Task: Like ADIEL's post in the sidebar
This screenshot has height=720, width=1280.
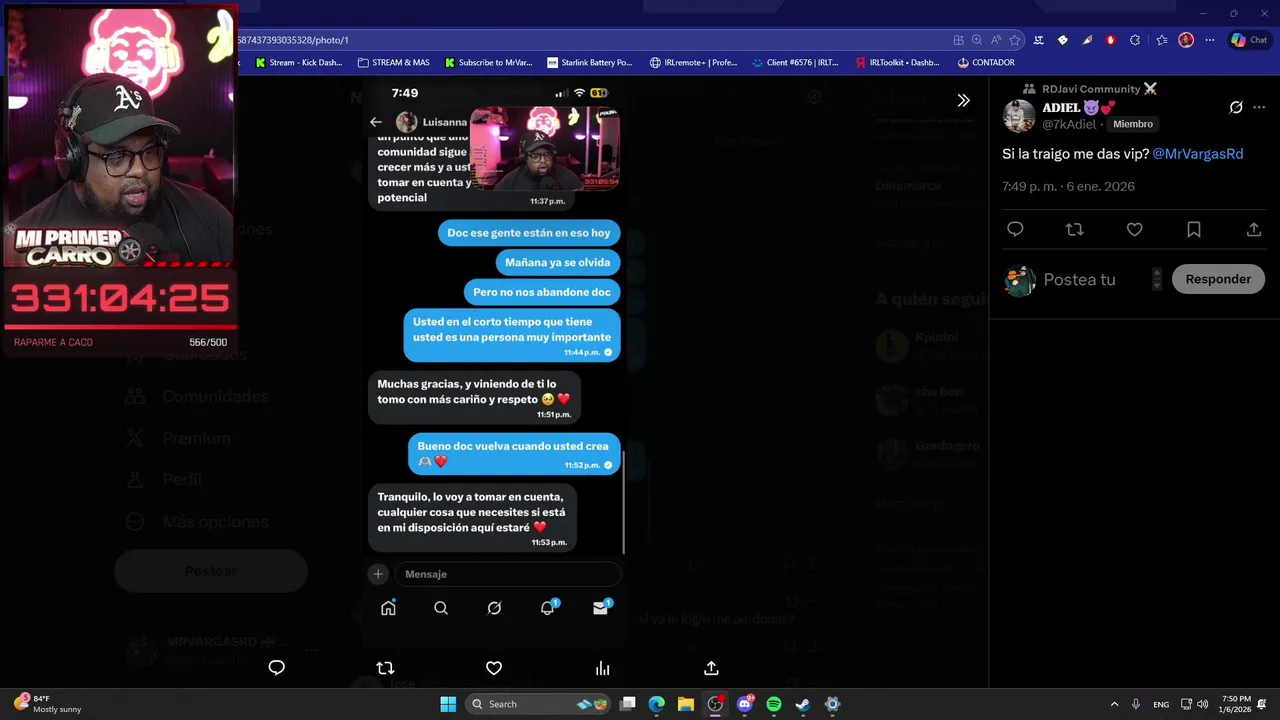Action: tap(1134, 229)
